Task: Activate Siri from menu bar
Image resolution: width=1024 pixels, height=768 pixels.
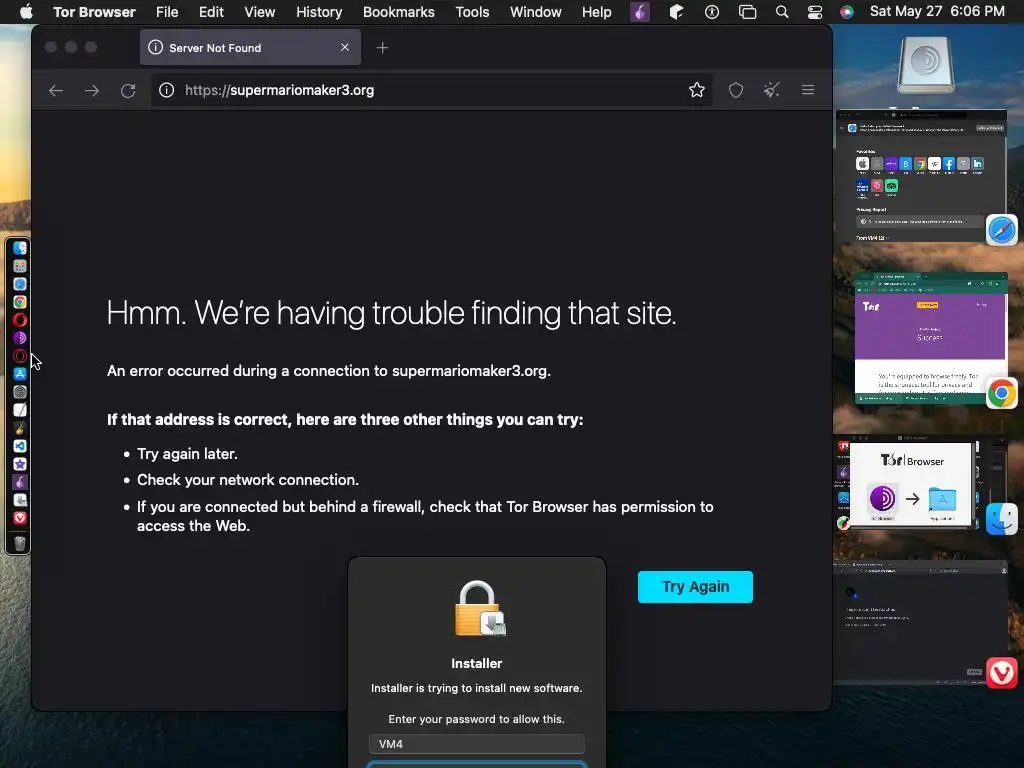Action: [846, 12]
